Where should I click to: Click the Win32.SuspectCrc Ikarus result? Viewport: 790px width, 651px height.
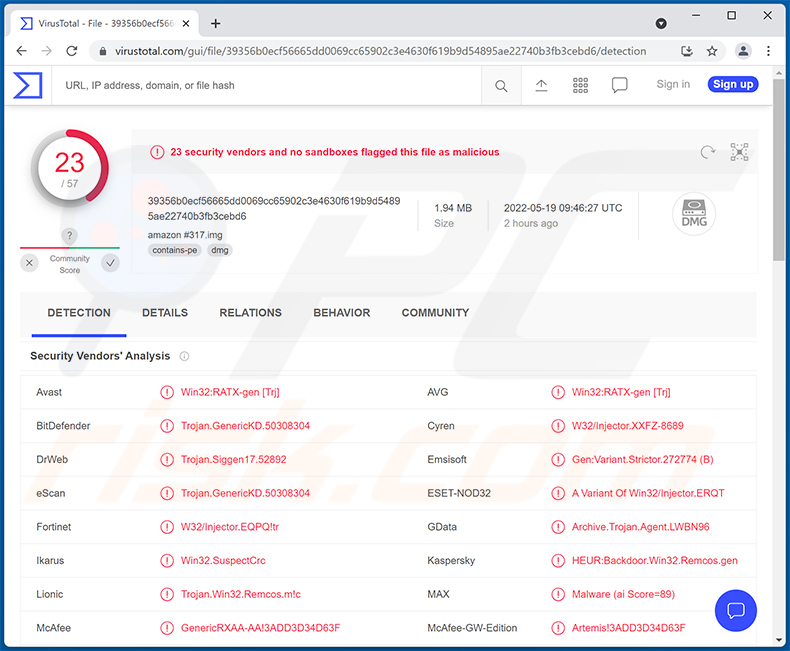tap(223, 560)
